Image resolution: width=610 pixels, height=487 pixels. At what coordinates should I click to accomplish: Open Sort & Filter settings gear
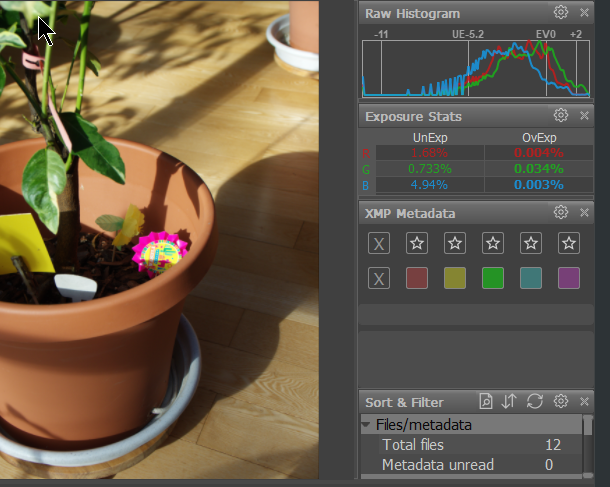(561, 402)
